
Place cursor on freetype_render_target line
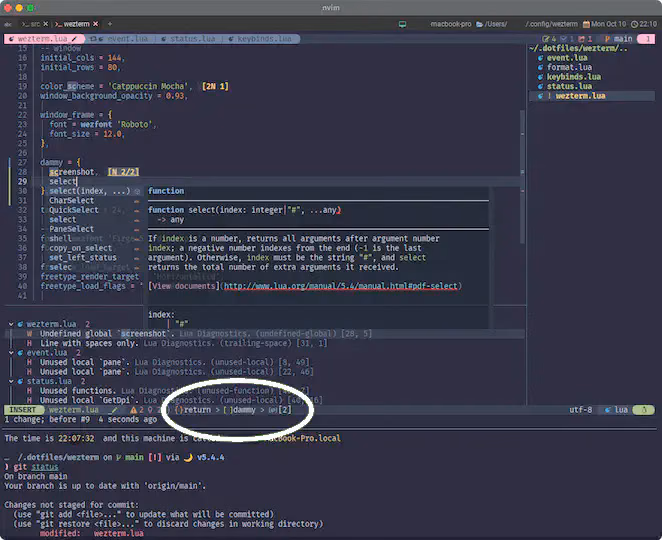pyautogui.click(x=90, y=277)
